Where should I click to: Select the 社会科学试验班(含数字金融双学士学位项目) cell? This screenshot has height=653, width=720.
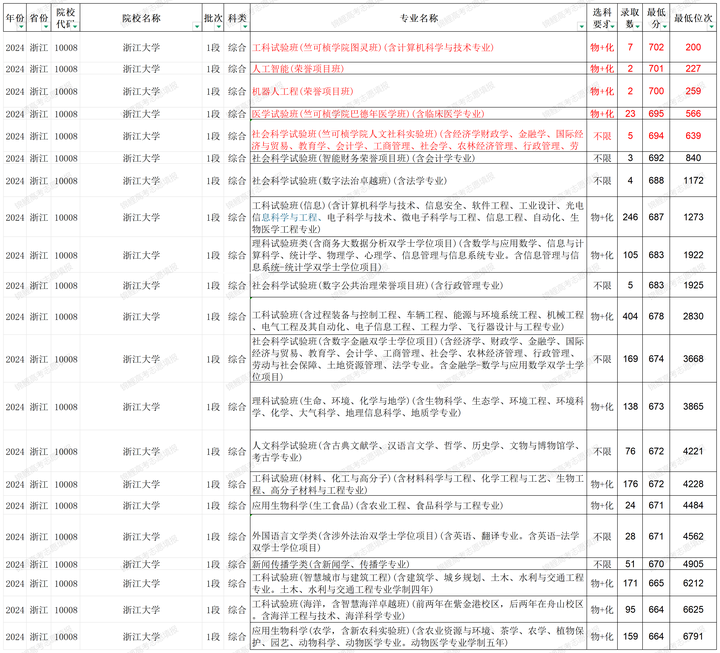418,359
